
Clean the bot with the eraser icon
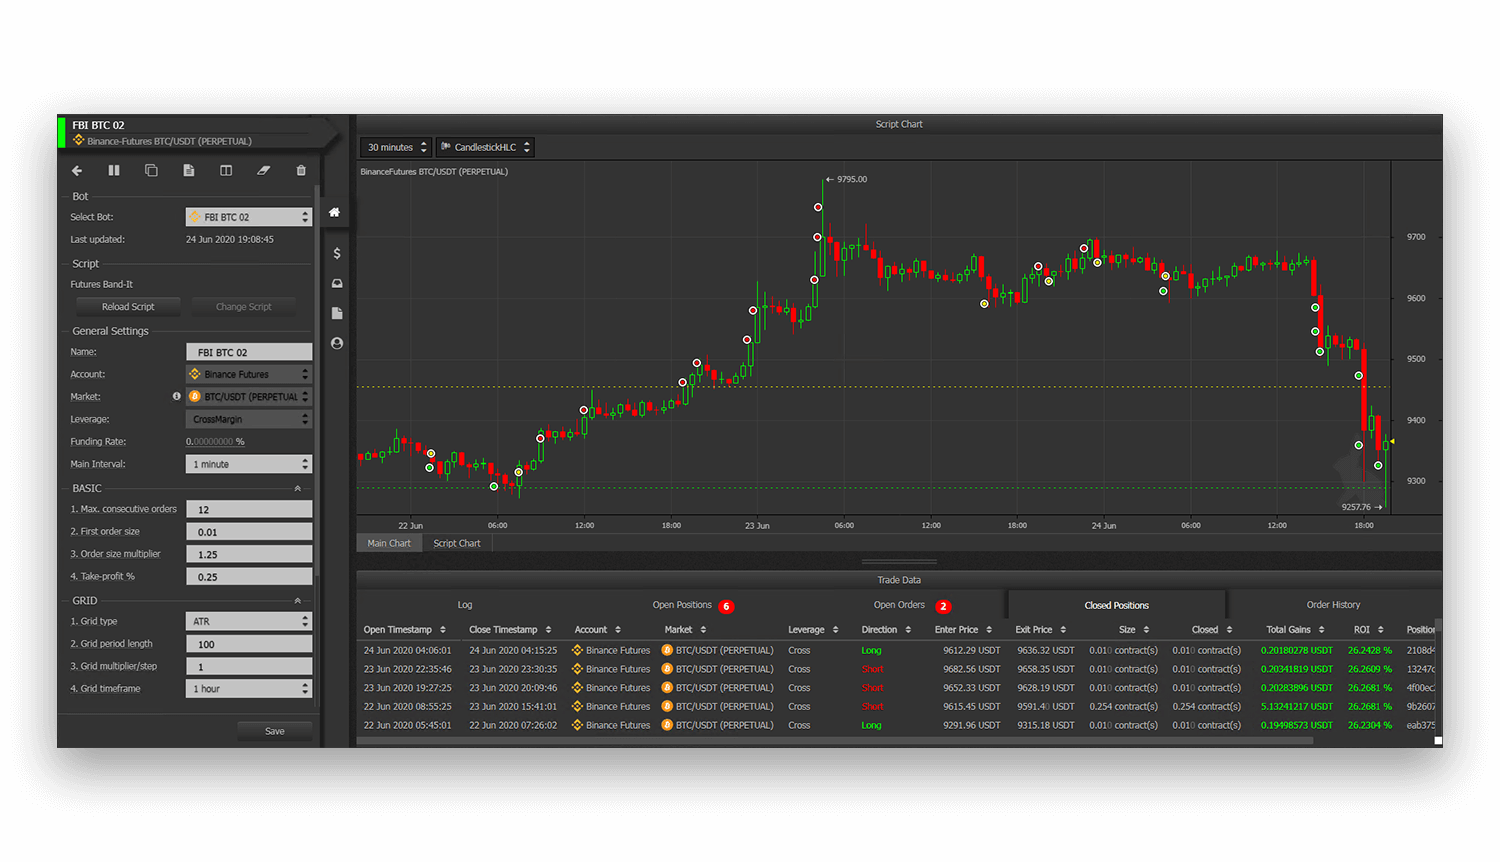[x=263, y=171]
